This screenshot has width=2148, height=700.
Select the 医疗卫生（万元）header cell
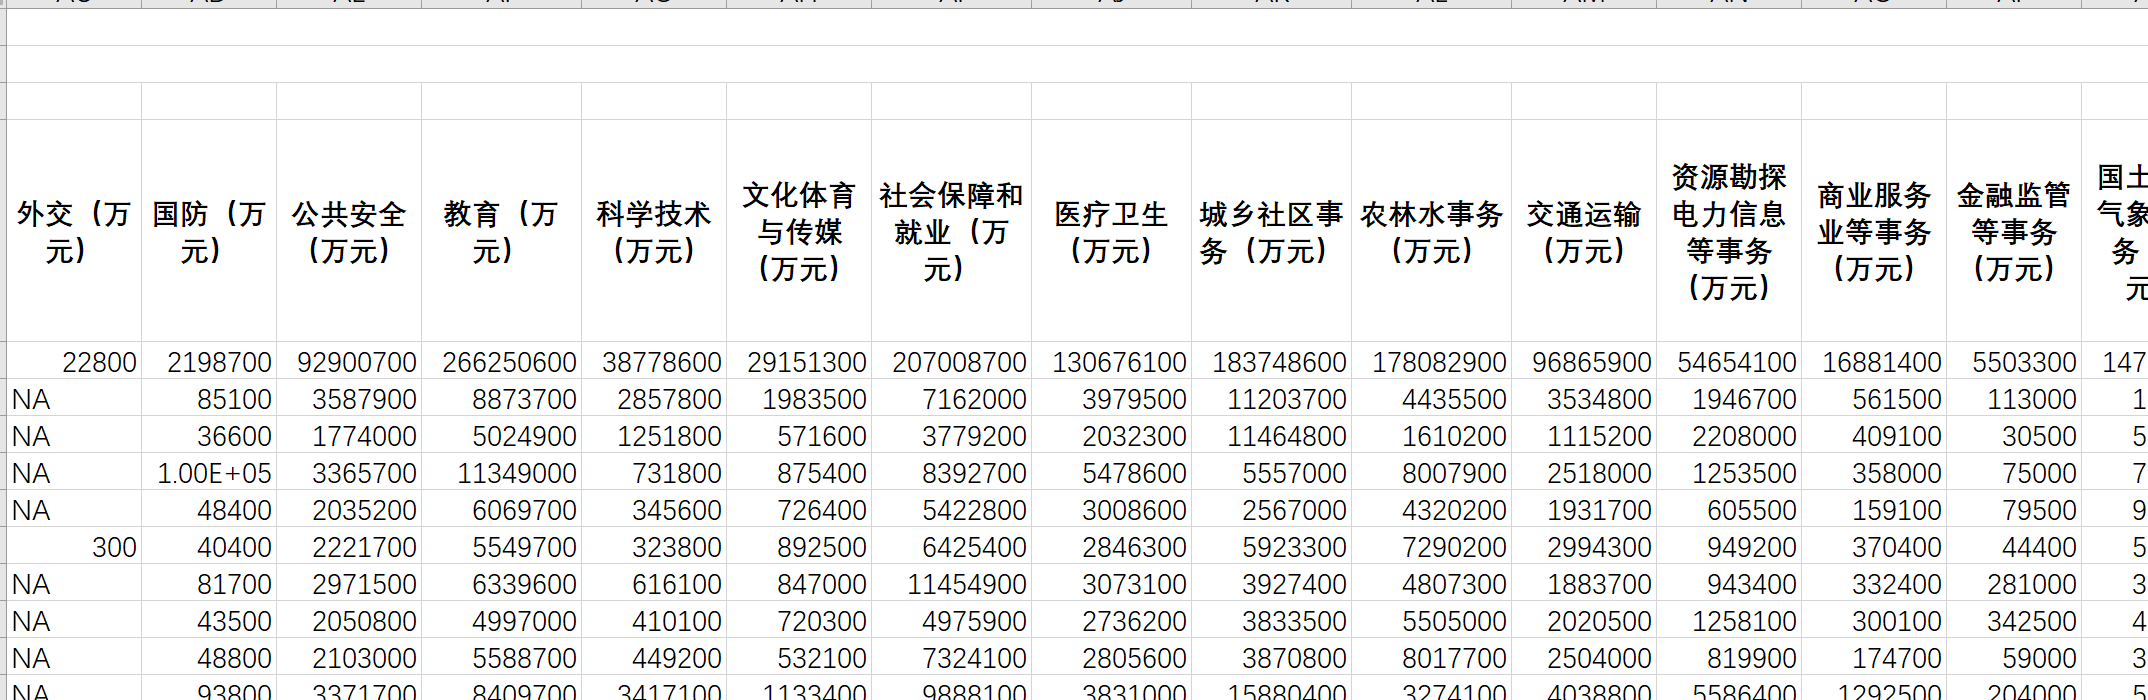[1111, 231]
